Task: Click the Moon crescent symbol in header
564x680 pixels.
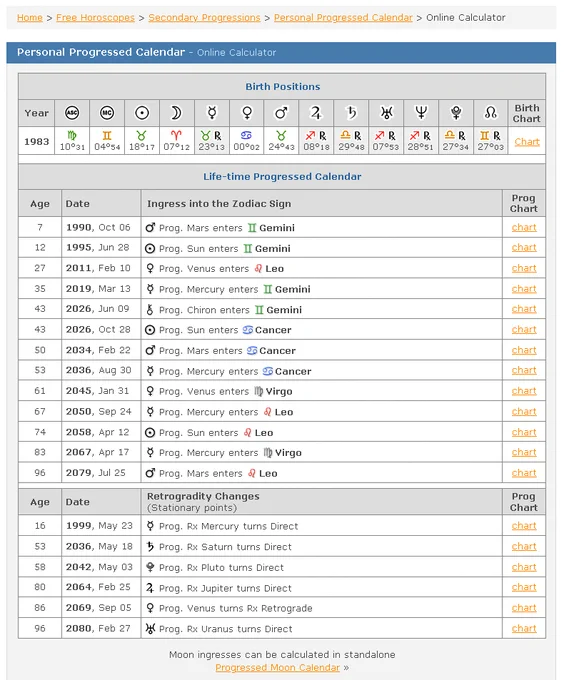Action: click(176, 113)
